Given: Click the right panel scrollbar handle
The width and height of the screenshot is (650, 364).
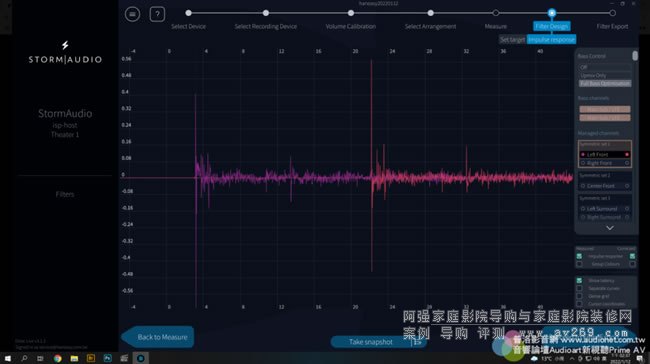Looking at the screenshot, I should [635, 56].
